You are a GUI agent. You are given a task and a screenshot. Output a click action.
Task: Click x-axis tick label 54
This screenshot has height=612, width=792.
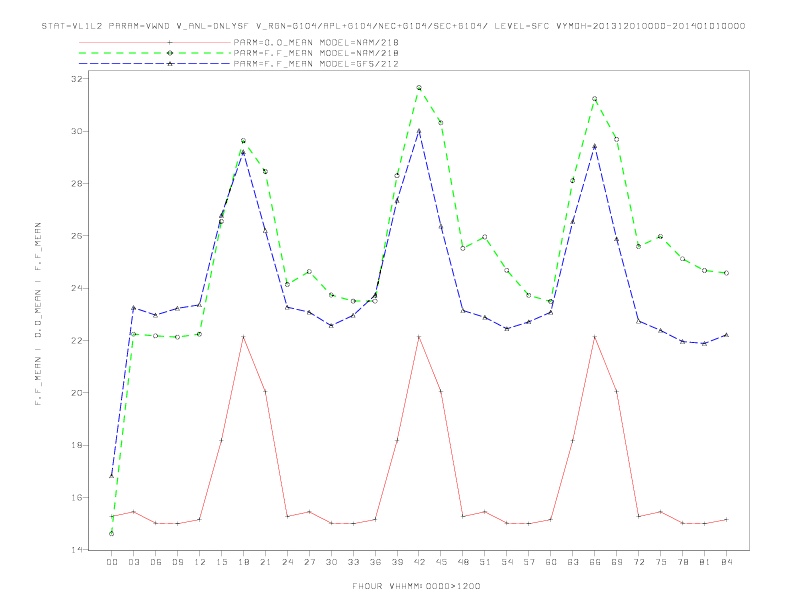(507, 562)
